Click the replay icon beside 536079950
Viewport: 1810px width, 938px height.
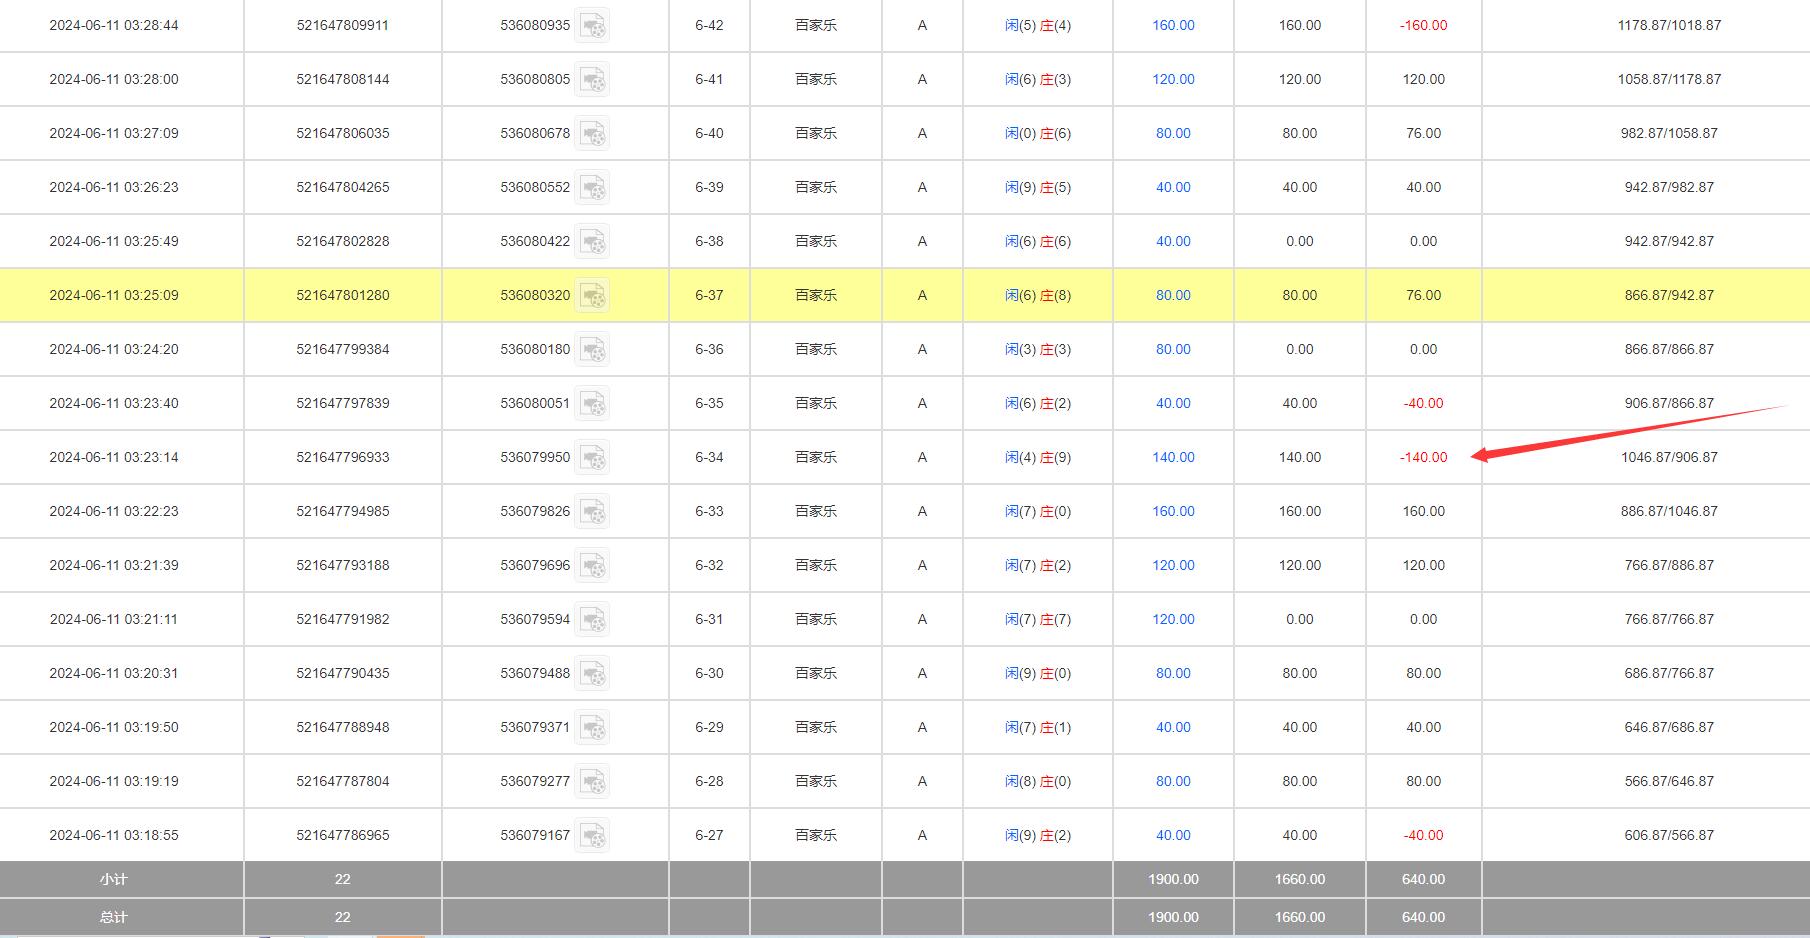pyautogui.click(x=592, y=458)
